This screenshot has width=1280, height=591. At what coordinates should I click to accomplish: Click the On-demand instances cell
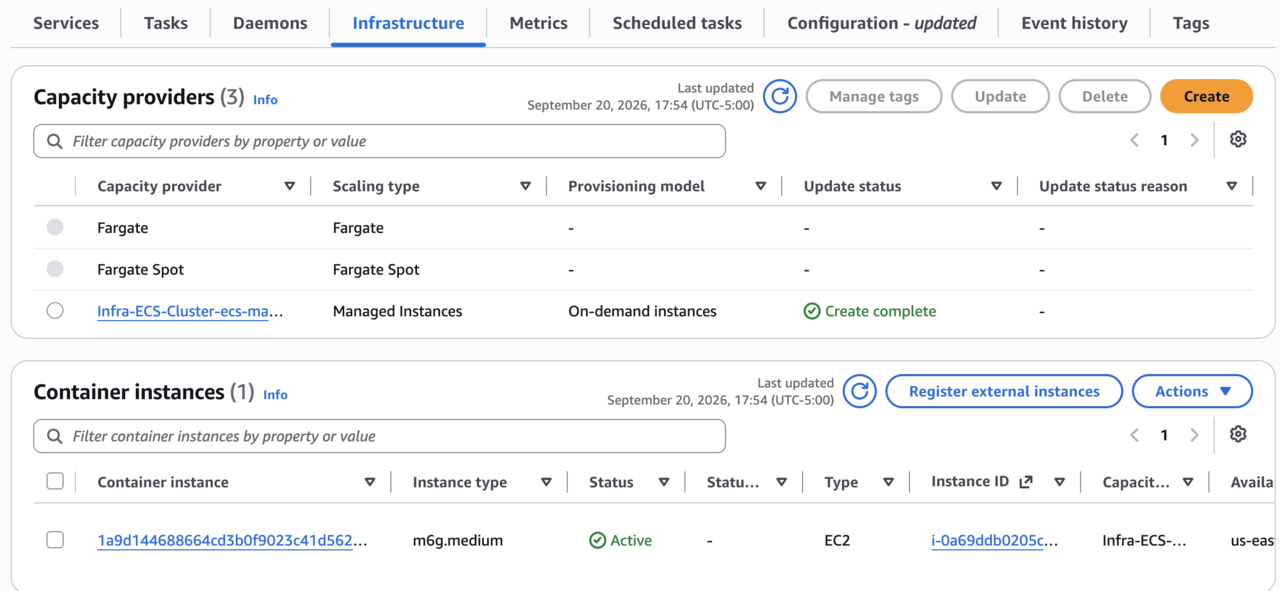click(642, 311)
